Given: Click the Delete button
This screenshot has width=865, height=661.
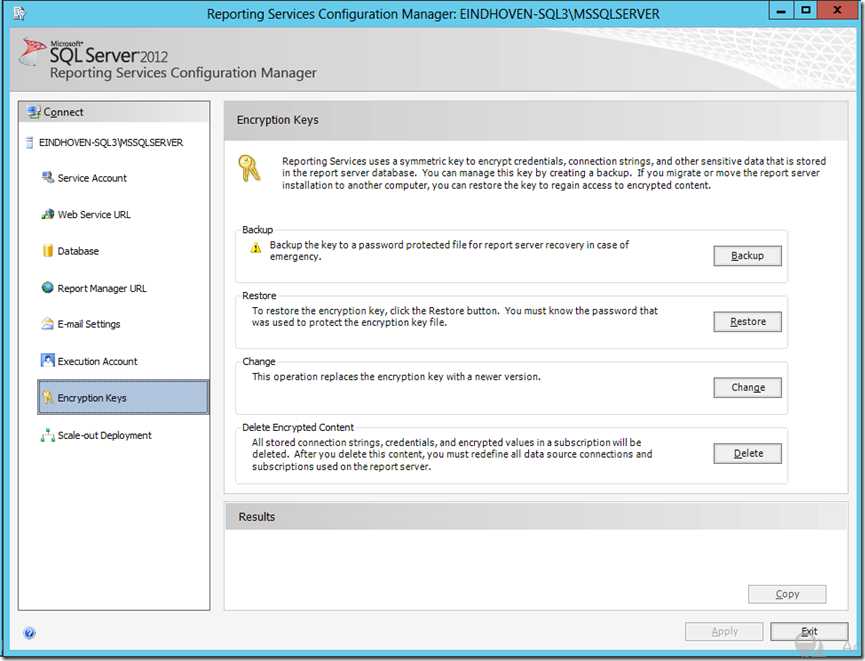Looking at the screenshot, I should coord(747,454).
